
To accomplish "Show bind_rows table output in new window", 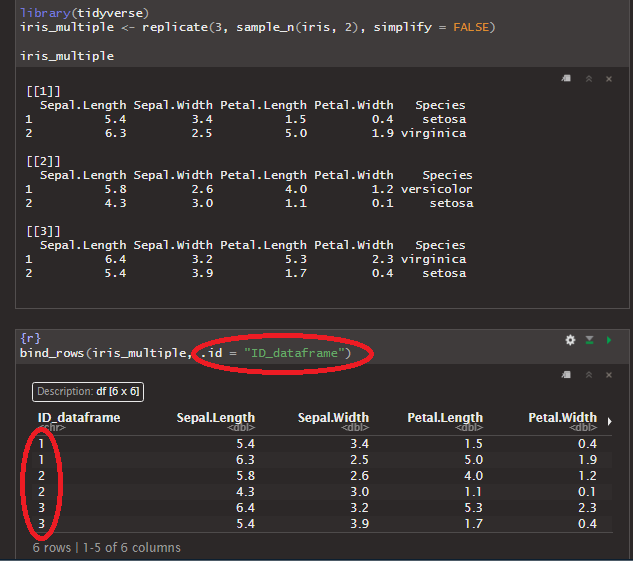I will (566, 375).
